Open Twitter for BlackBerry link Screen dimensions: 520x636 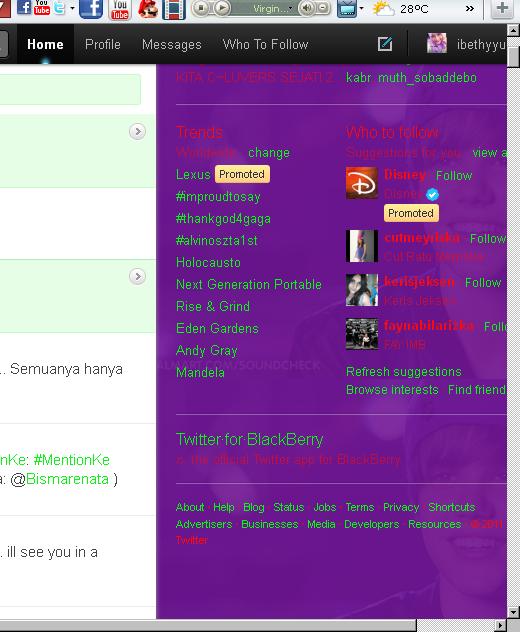(x=249, y=440)
